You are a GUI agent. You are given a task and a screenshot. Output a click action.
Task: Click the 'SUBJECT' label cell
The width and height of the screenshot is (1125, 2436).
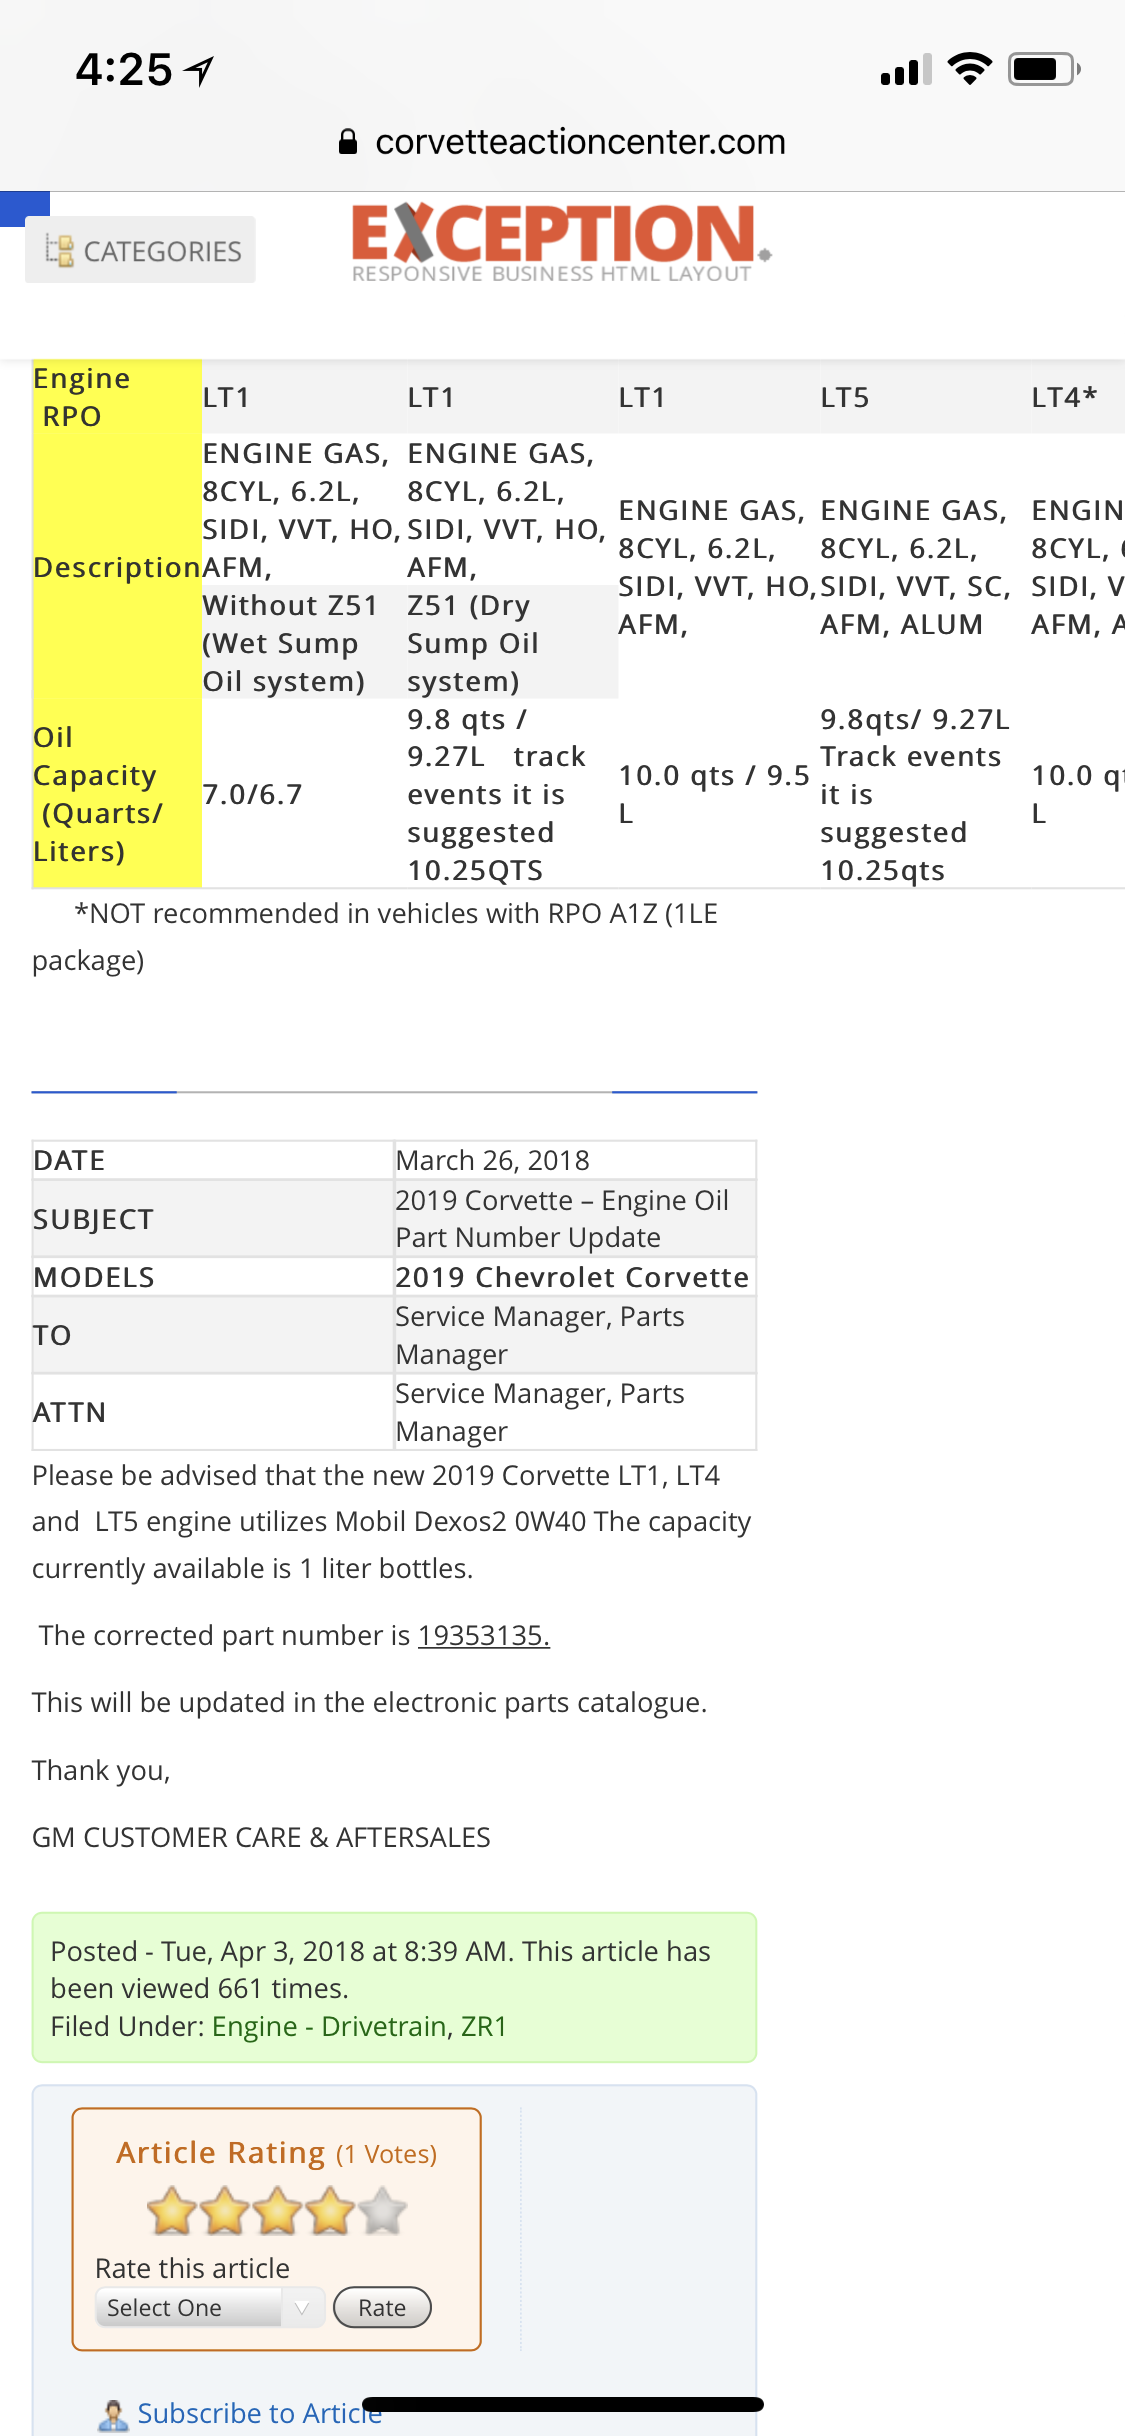212,1219
